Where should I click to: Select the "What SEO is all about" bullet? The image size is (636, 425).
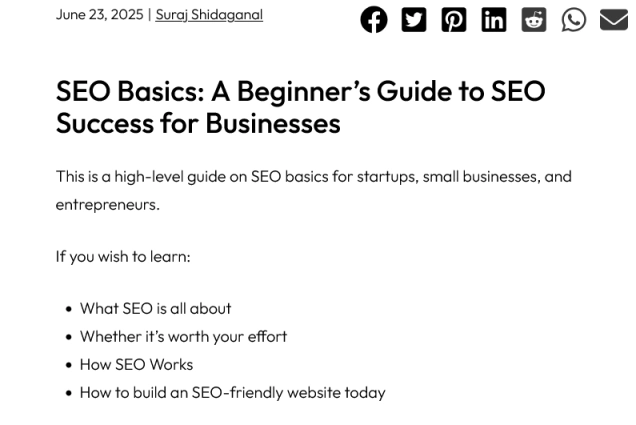(155, 309)
